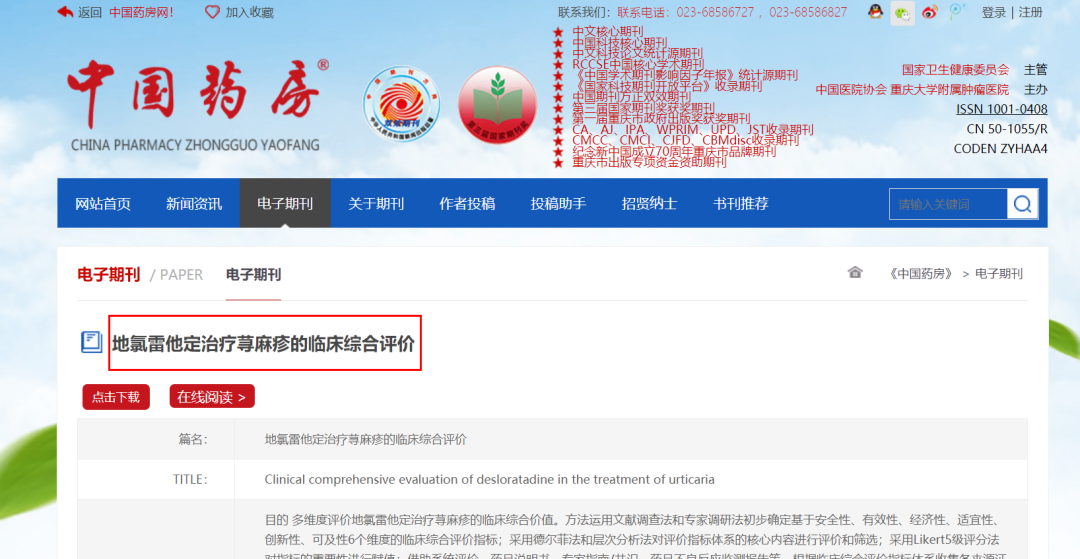Open the 关于期刊 navigation menu

pos(376,204)
